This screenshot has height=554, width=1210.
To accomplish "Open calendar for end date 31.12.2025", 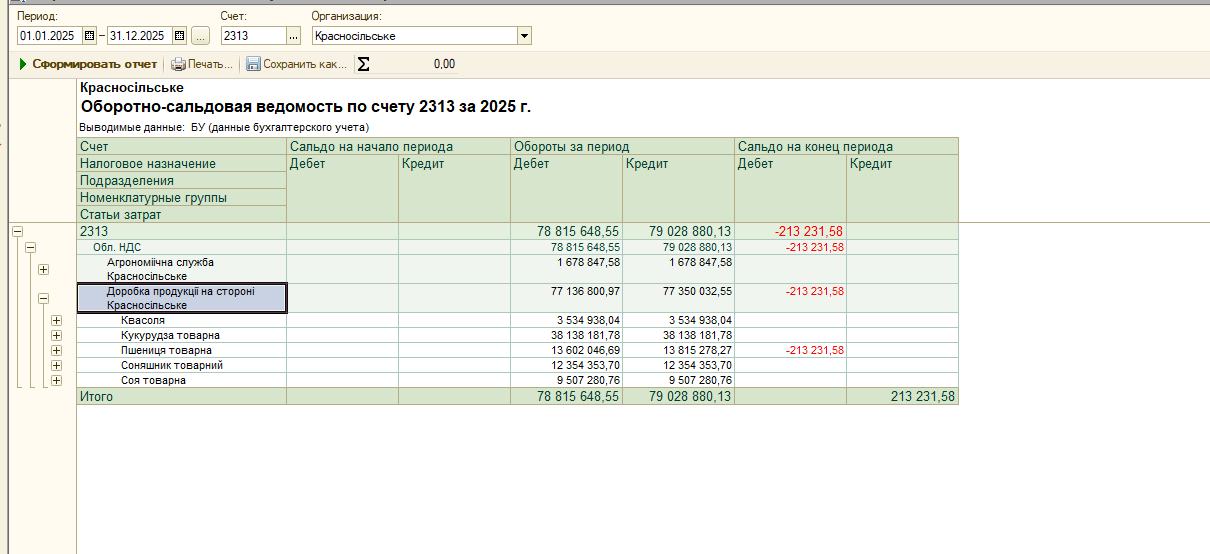I will [180, 36].
